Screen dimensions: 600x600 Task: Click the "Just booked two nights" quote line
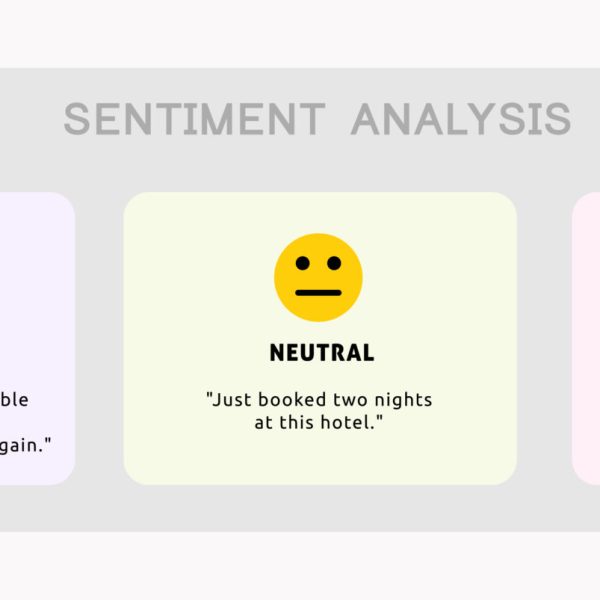click(x=319, y=400)
